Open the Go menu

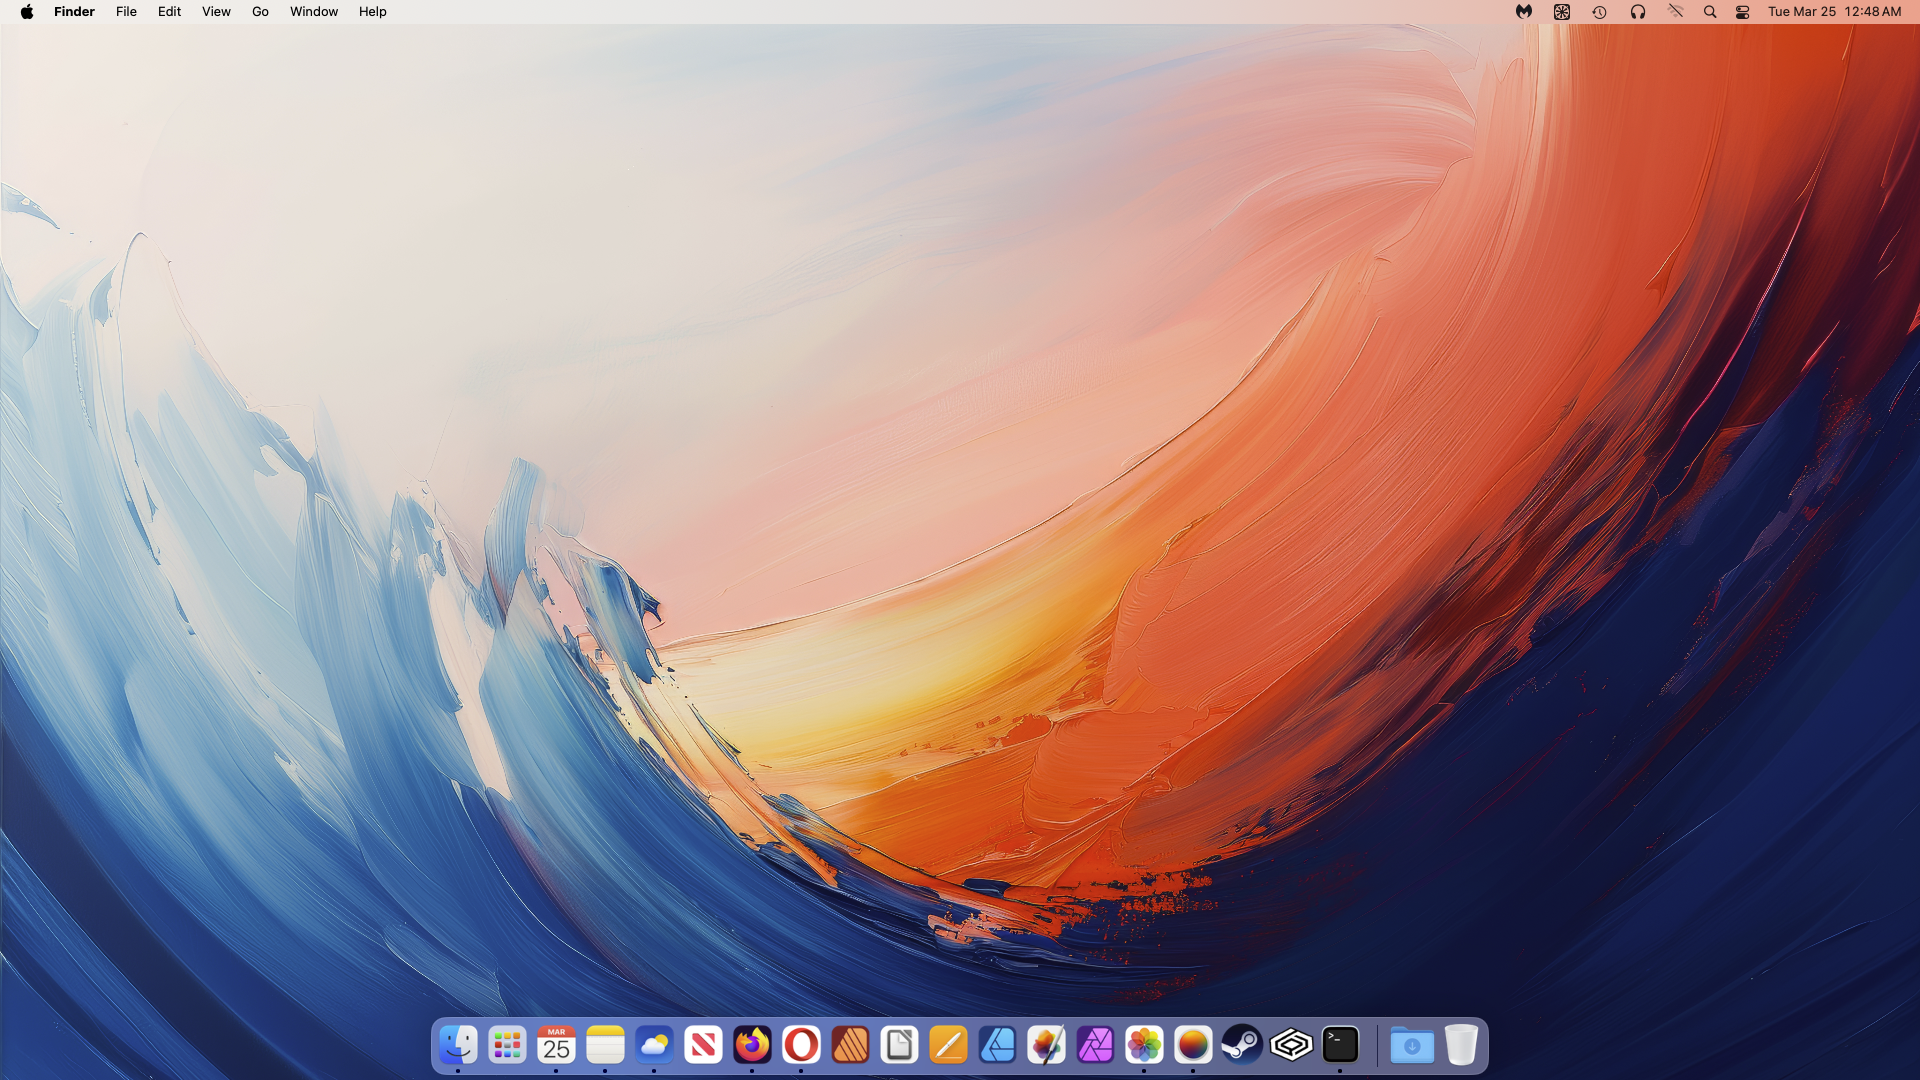(x=260, y=12)
